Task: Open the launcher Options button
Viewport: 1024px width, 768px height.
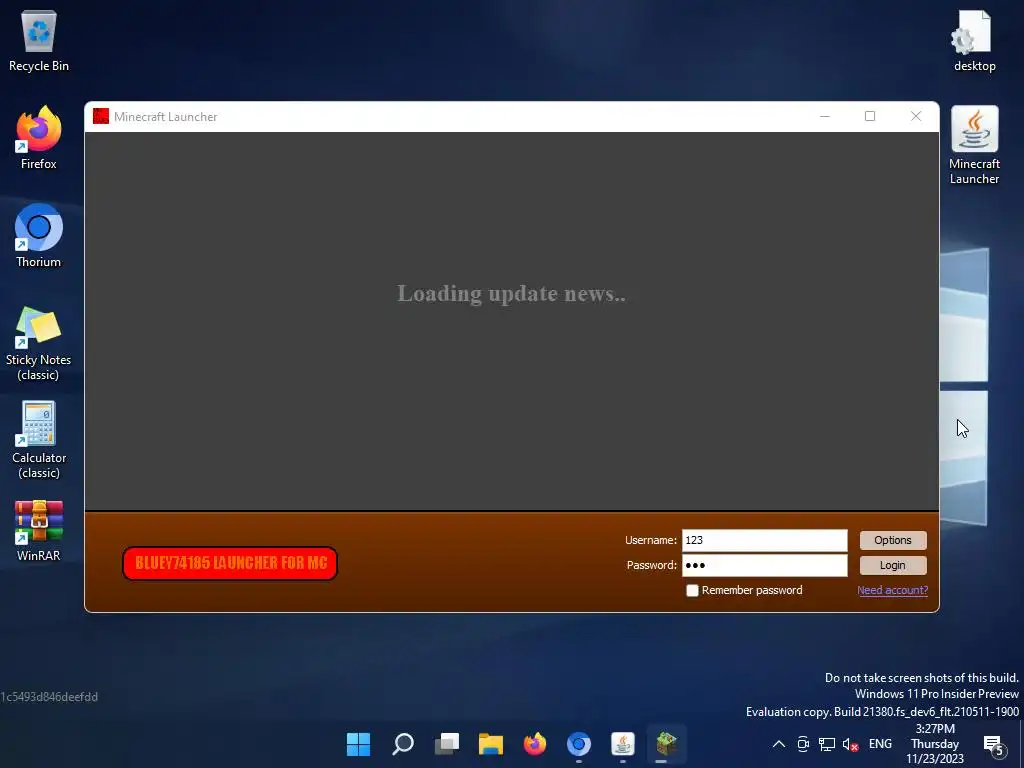Action: (x=893, y=540)
